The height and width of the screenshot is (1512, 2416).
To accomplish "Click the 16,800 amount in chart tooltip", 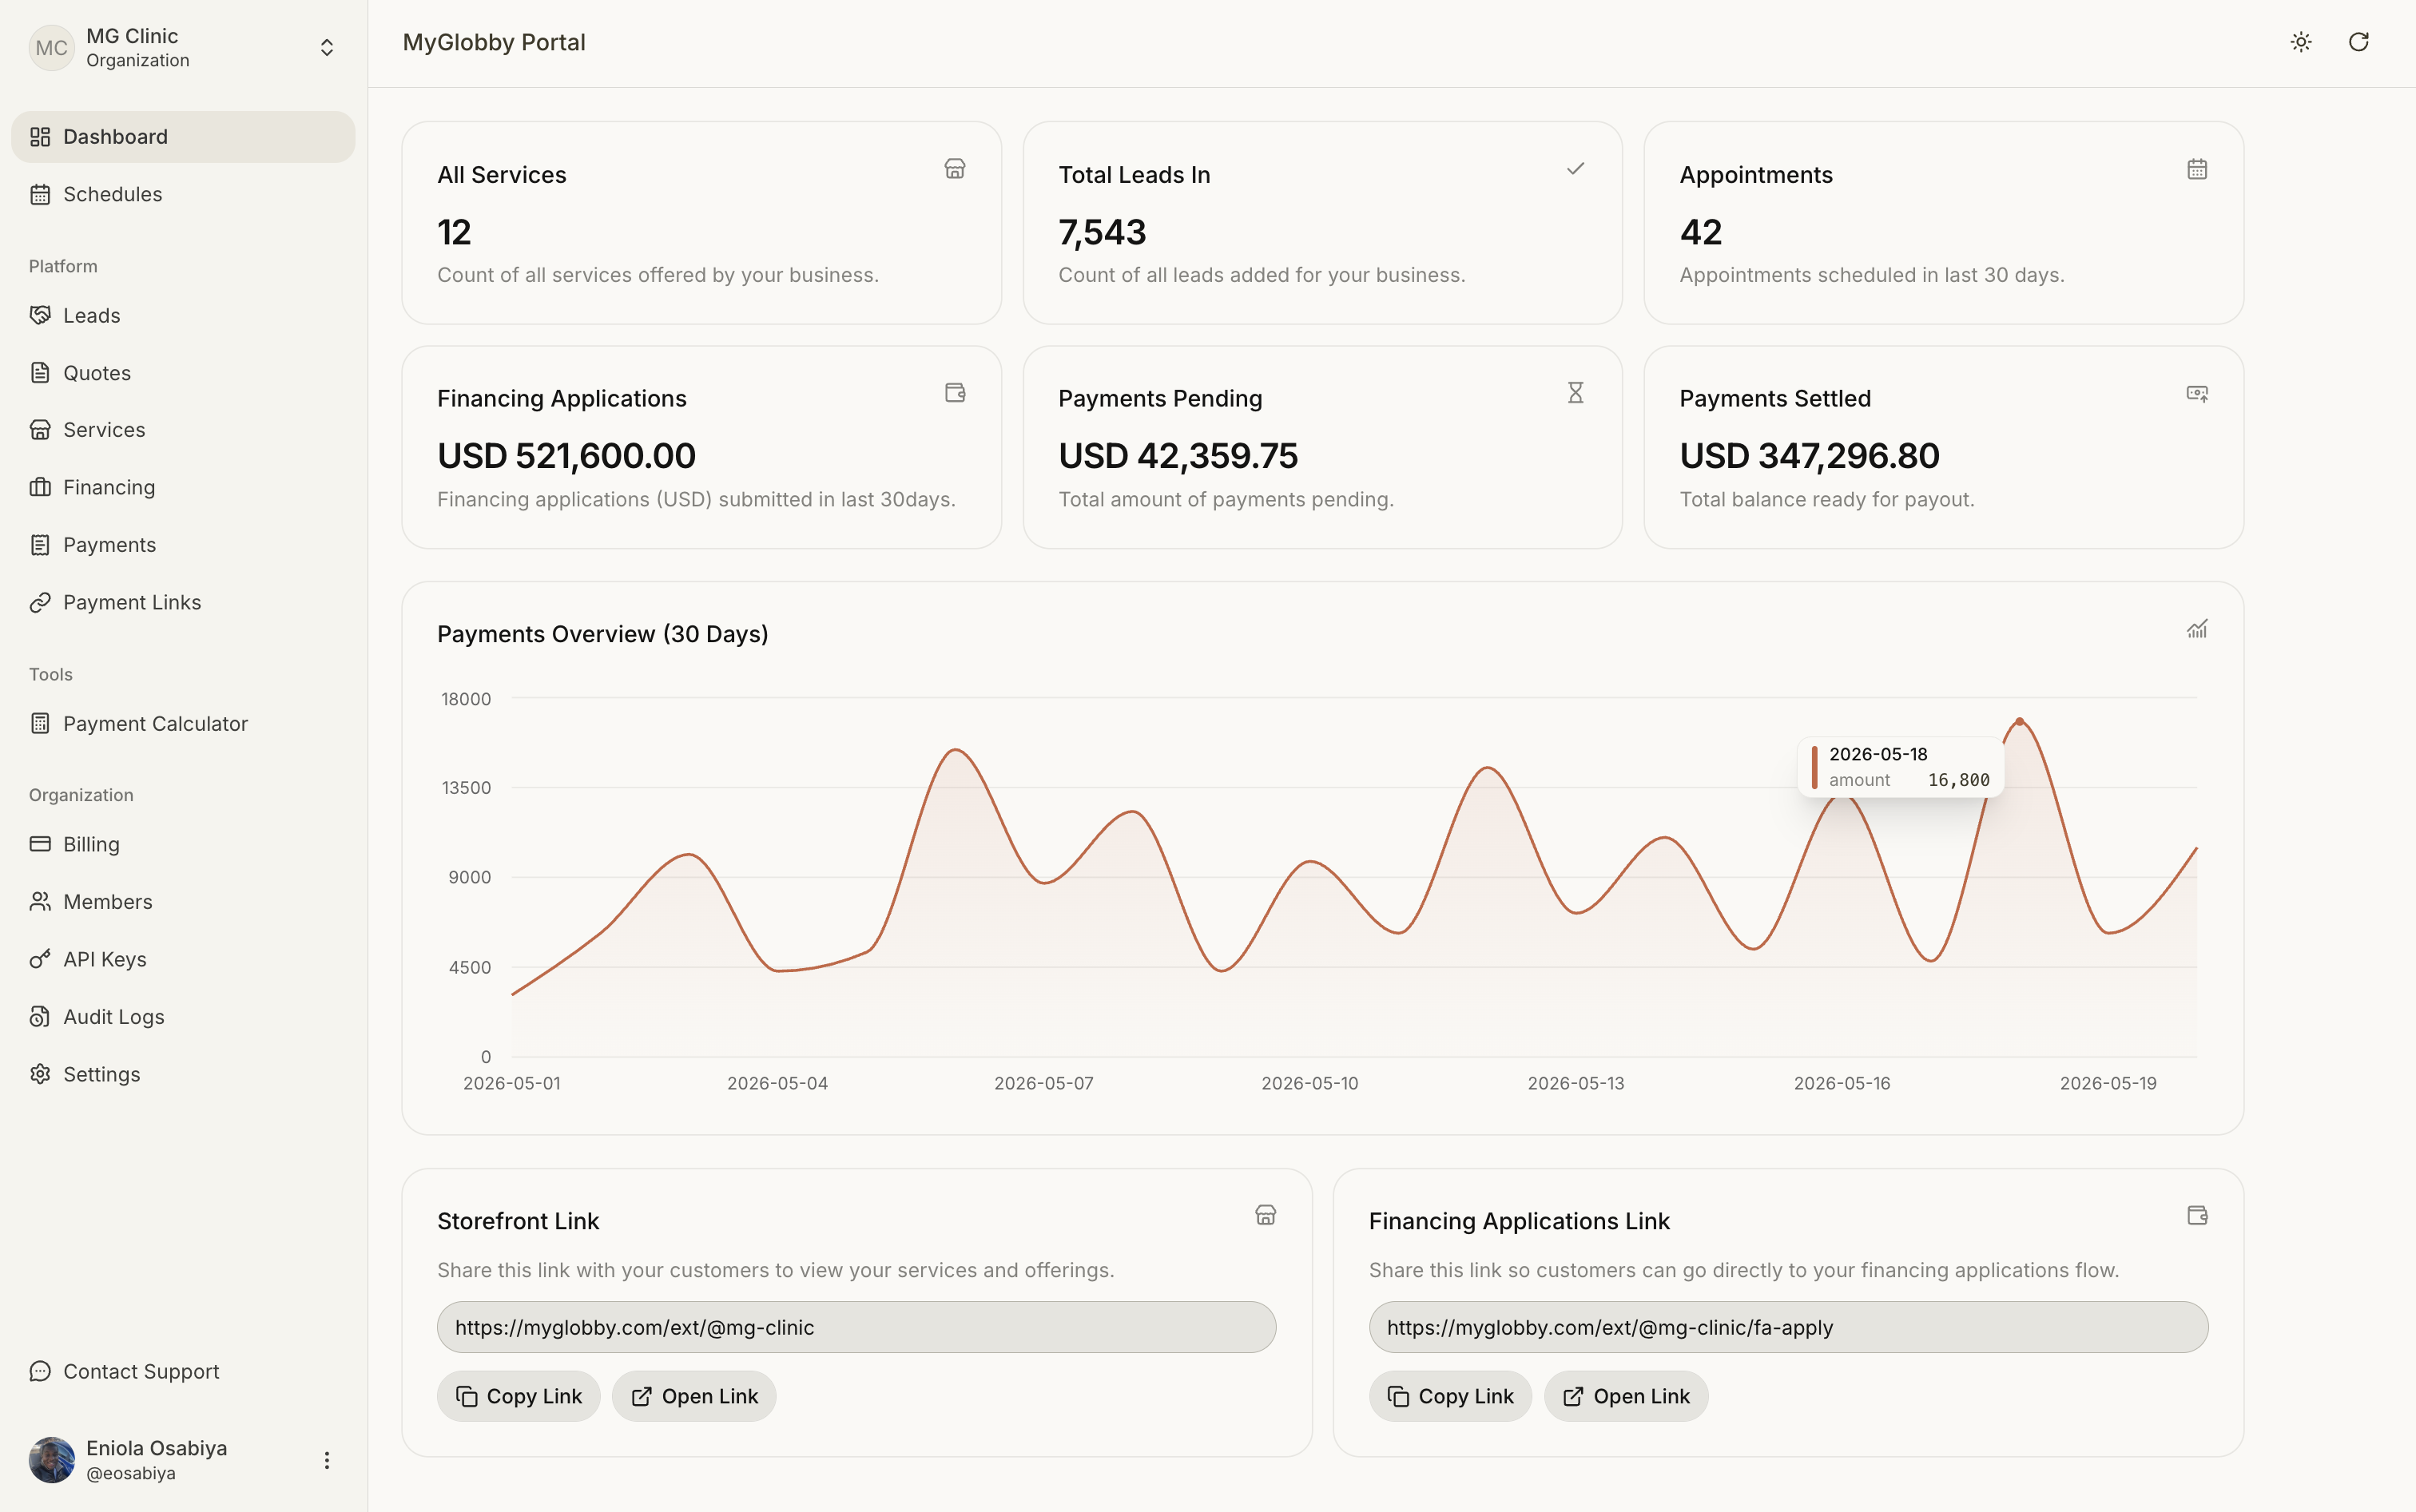I will (1958, 780).
